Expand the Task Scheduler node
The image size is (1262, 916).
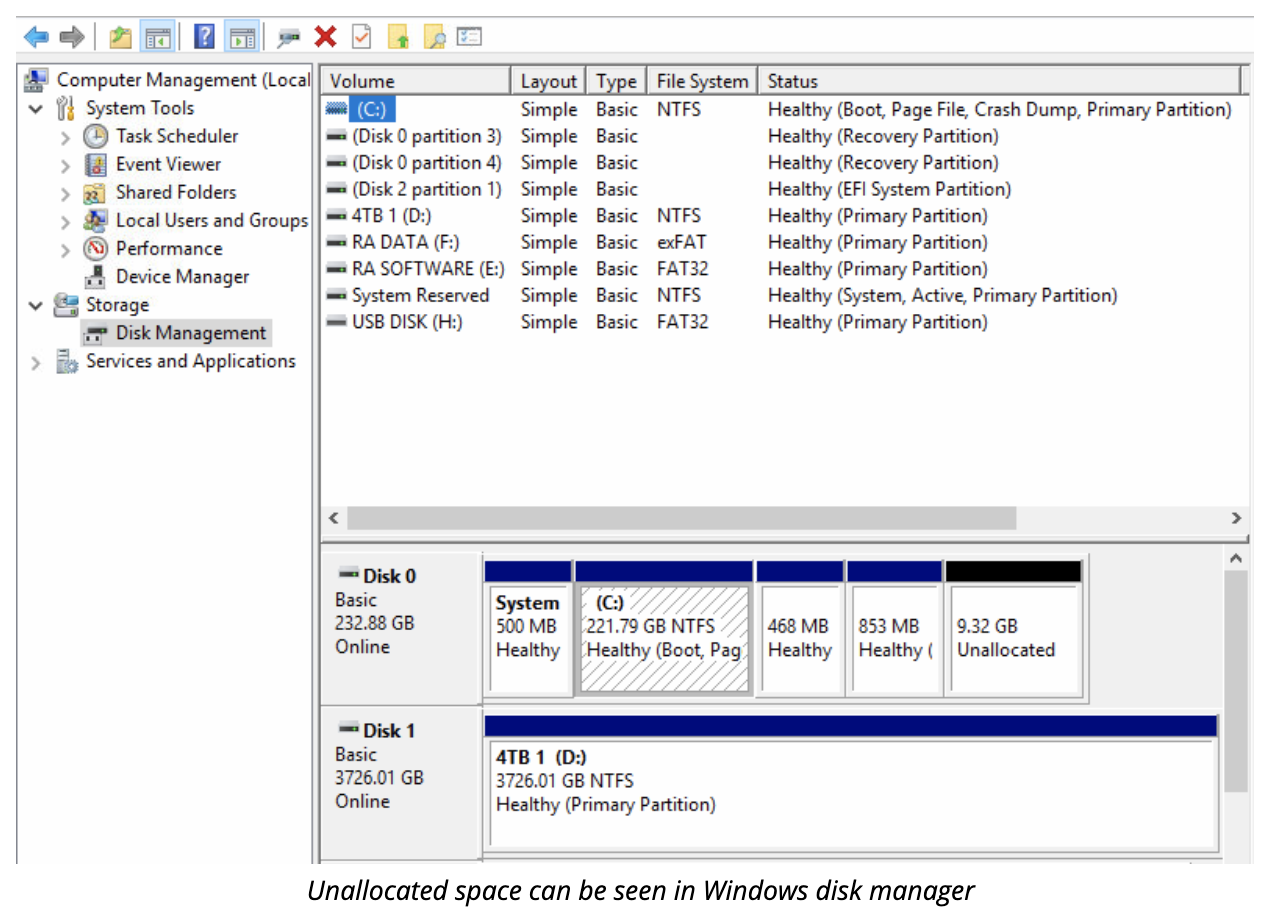tap(66, 137)
